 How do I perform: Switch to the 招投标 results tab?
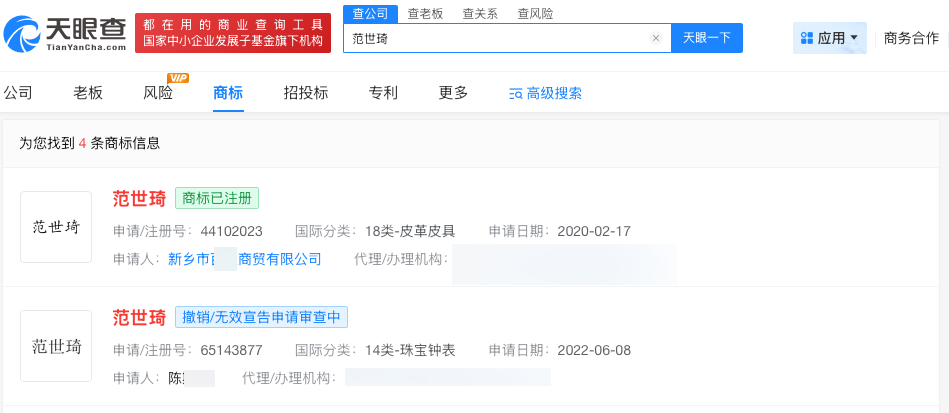[x=306, y=93]
